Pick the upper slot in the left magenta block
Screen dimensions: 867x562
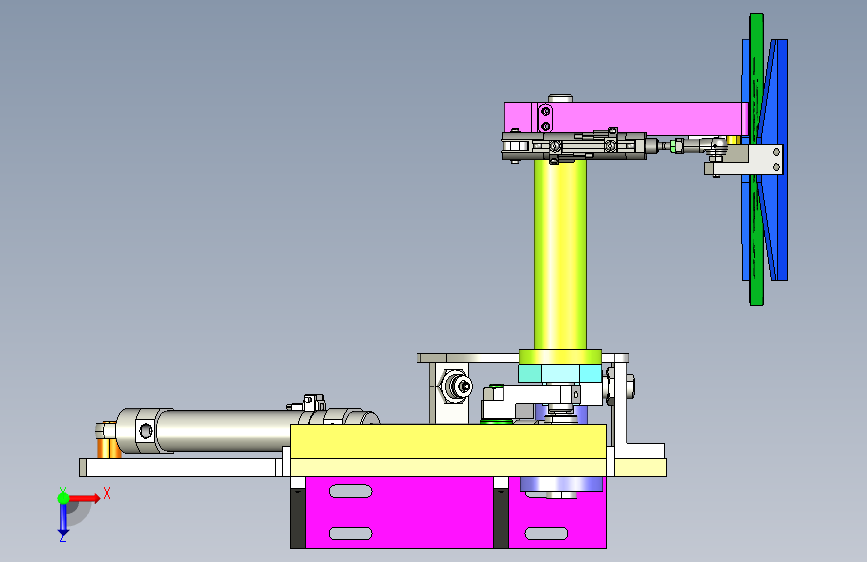tap(351, 491)
